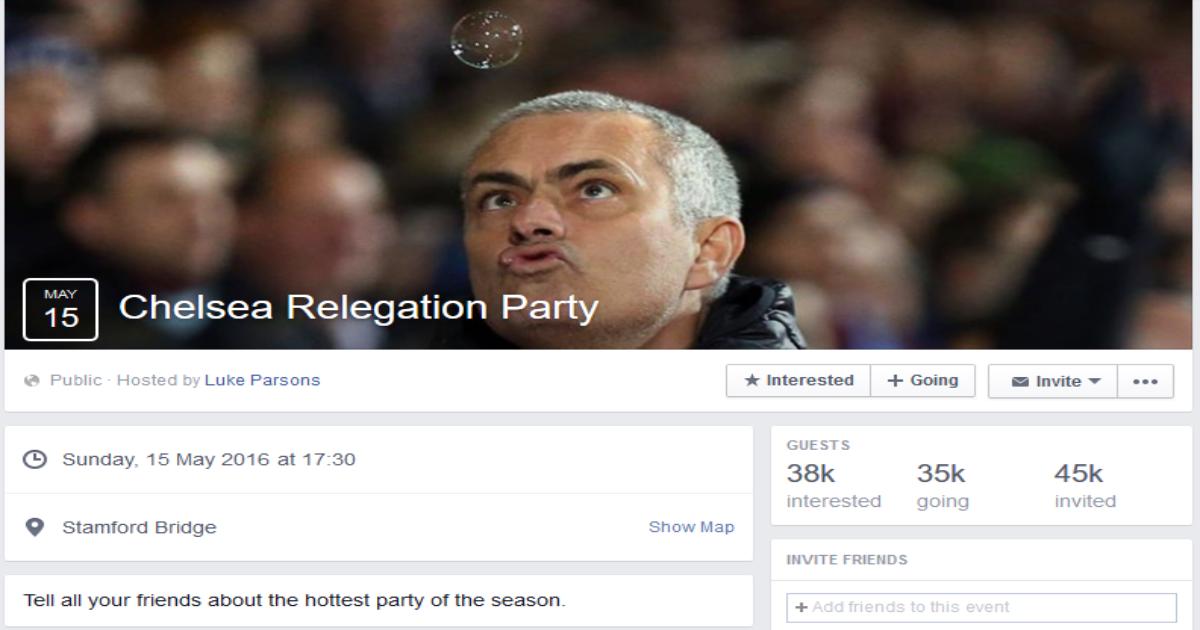Screen dimensions: 1200x630
Task: Click the Guests section header
Action: pos(818,445)
